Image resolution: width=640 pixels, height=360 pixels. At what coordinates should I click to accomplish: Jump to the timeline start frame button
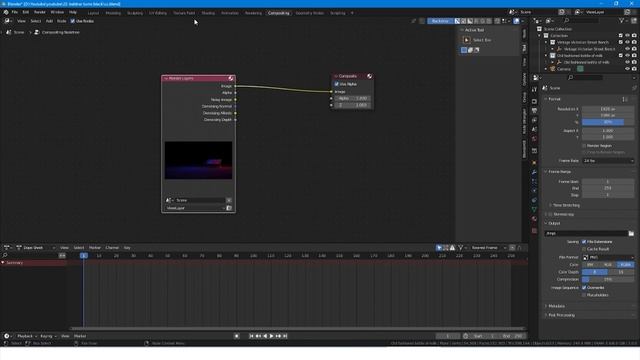[251, 336]
